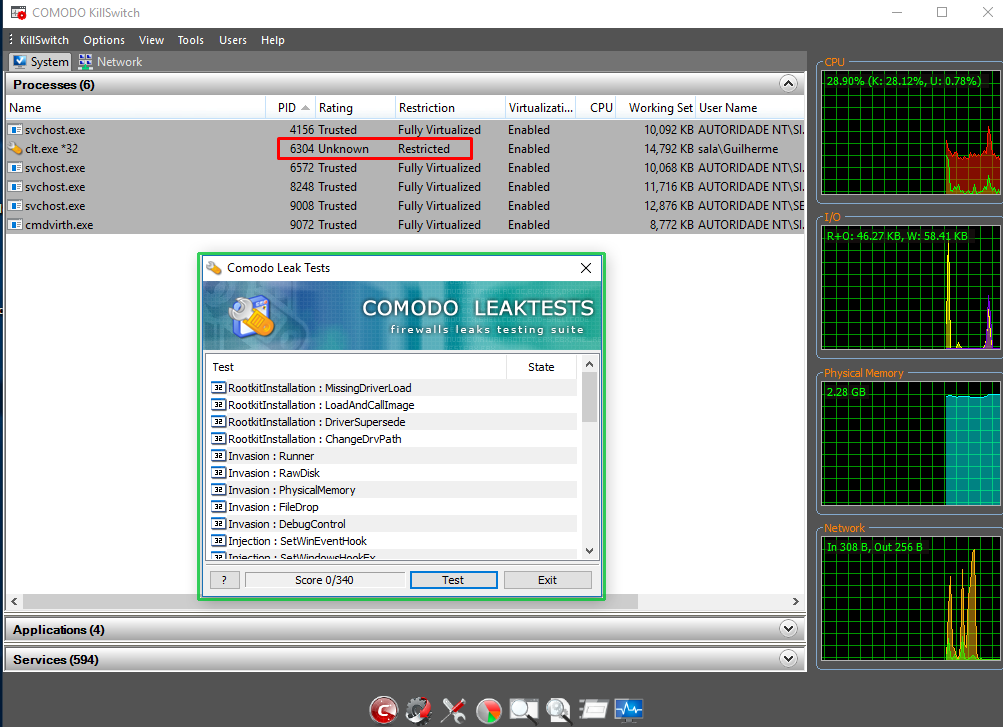Click the System tab checkmark icon
This screenshot has height=727, width=1003.
[20, 61]
